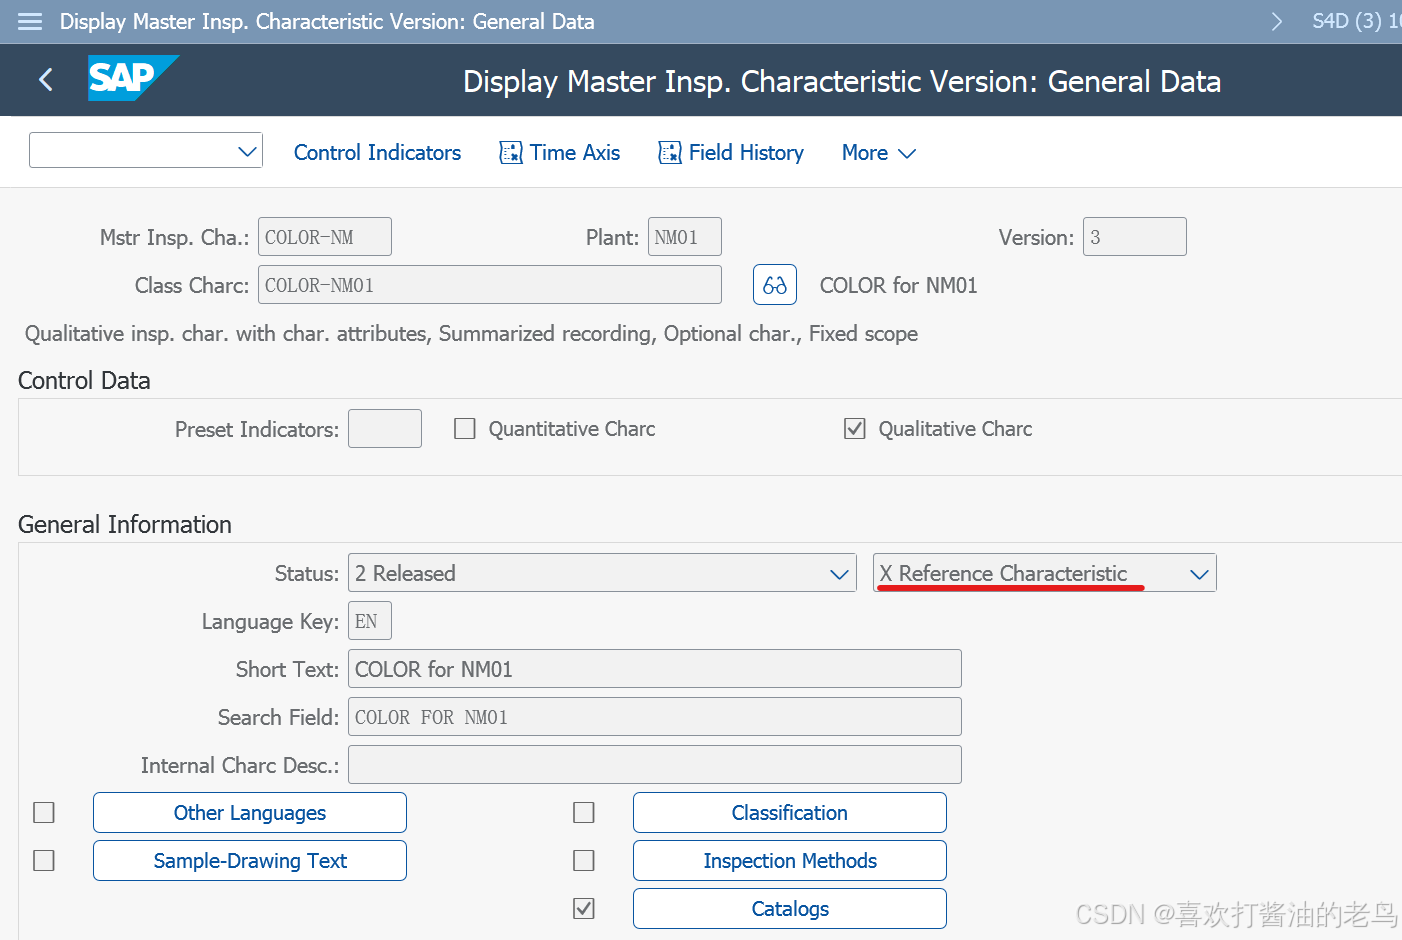Click the SAP logo
Image resolution: width=1402 pixels, height=940 pixels.
131,79
